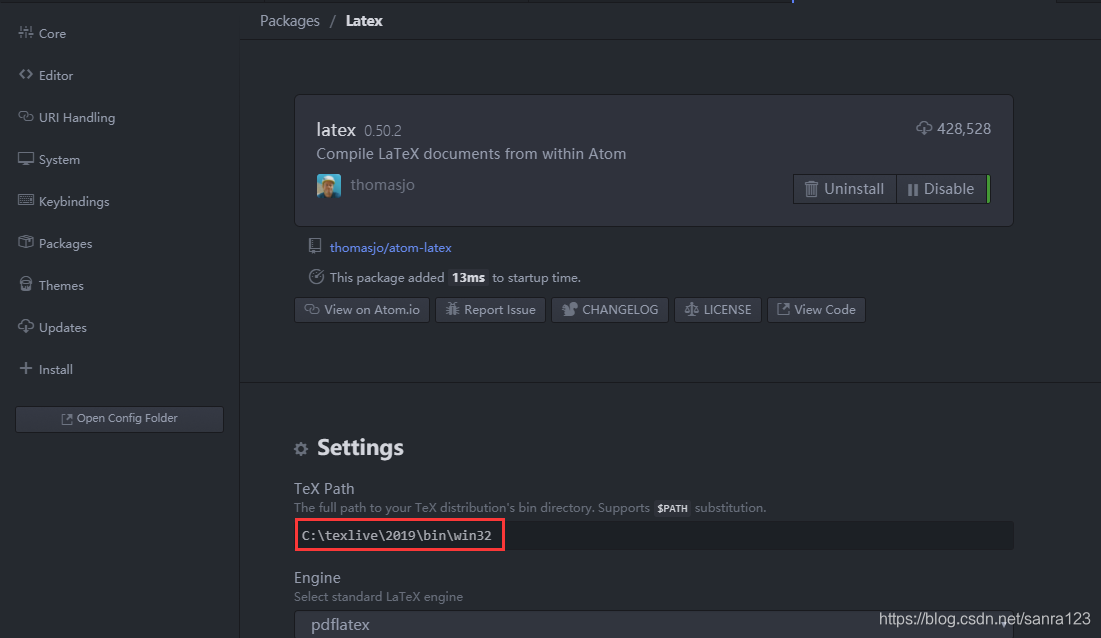Screen dimensions: 1101x638
Task: Click the Open Config Folder button
Action: point(119,419)
